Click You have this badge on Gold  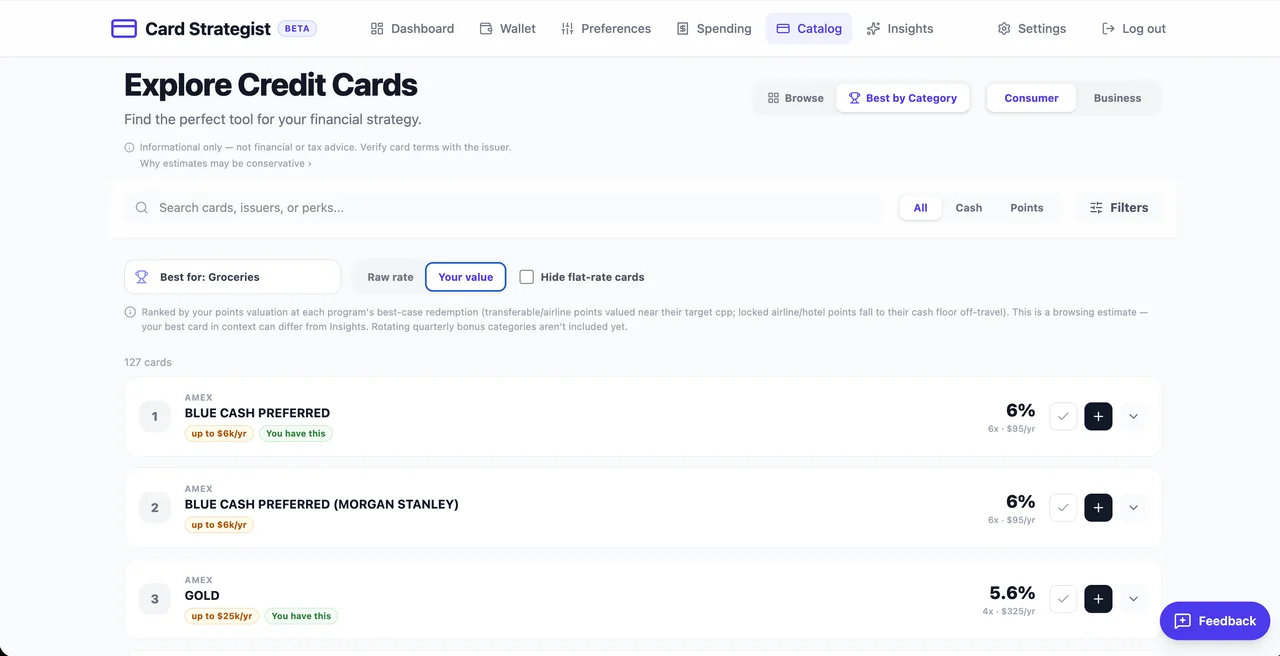301,616
